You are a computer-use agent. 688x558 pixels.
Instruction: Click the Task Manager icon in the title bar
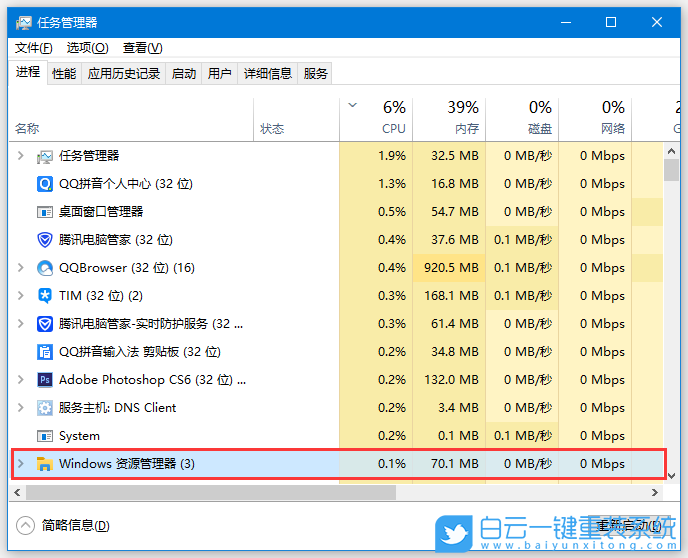(24, 22)
